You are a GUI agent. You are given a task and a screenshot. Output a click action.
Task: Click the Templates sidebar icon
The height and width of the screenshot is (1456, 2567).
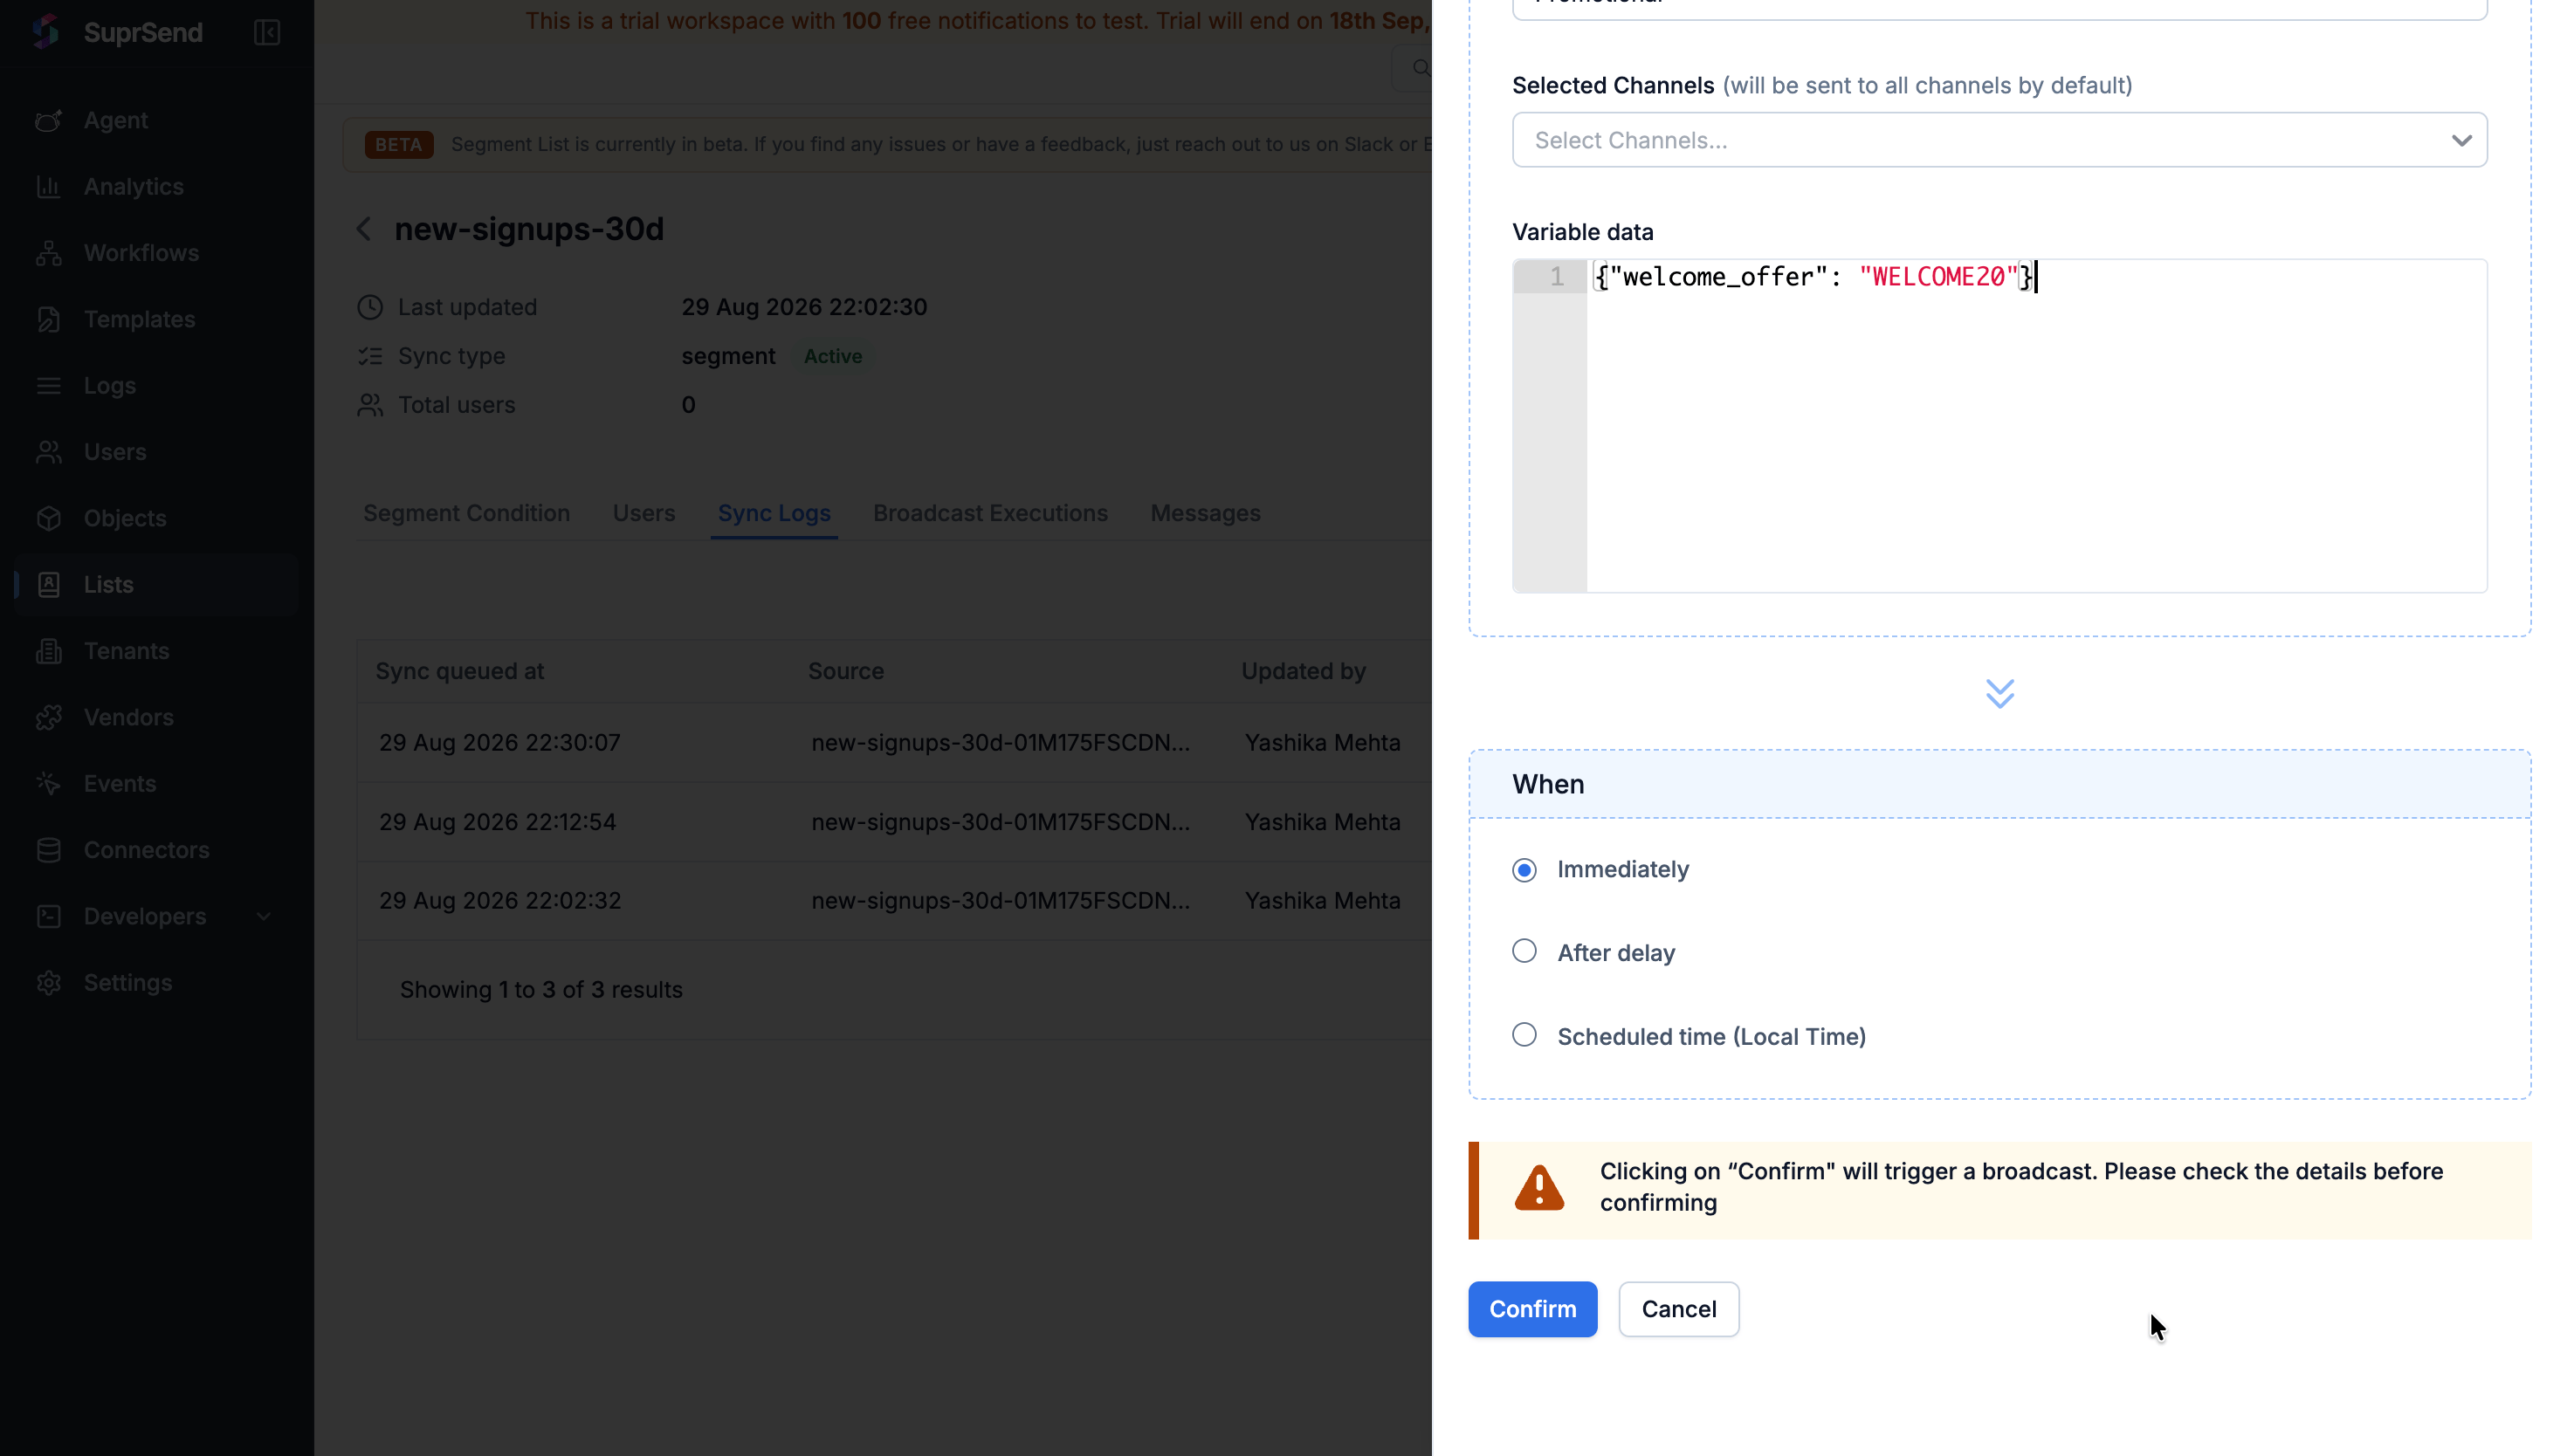(48, 319)
